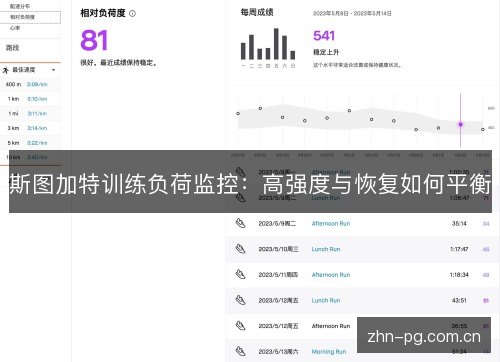
Task: Open Lunch Run link dated 2023/5/10周三
Action: (x=326, y=249)
